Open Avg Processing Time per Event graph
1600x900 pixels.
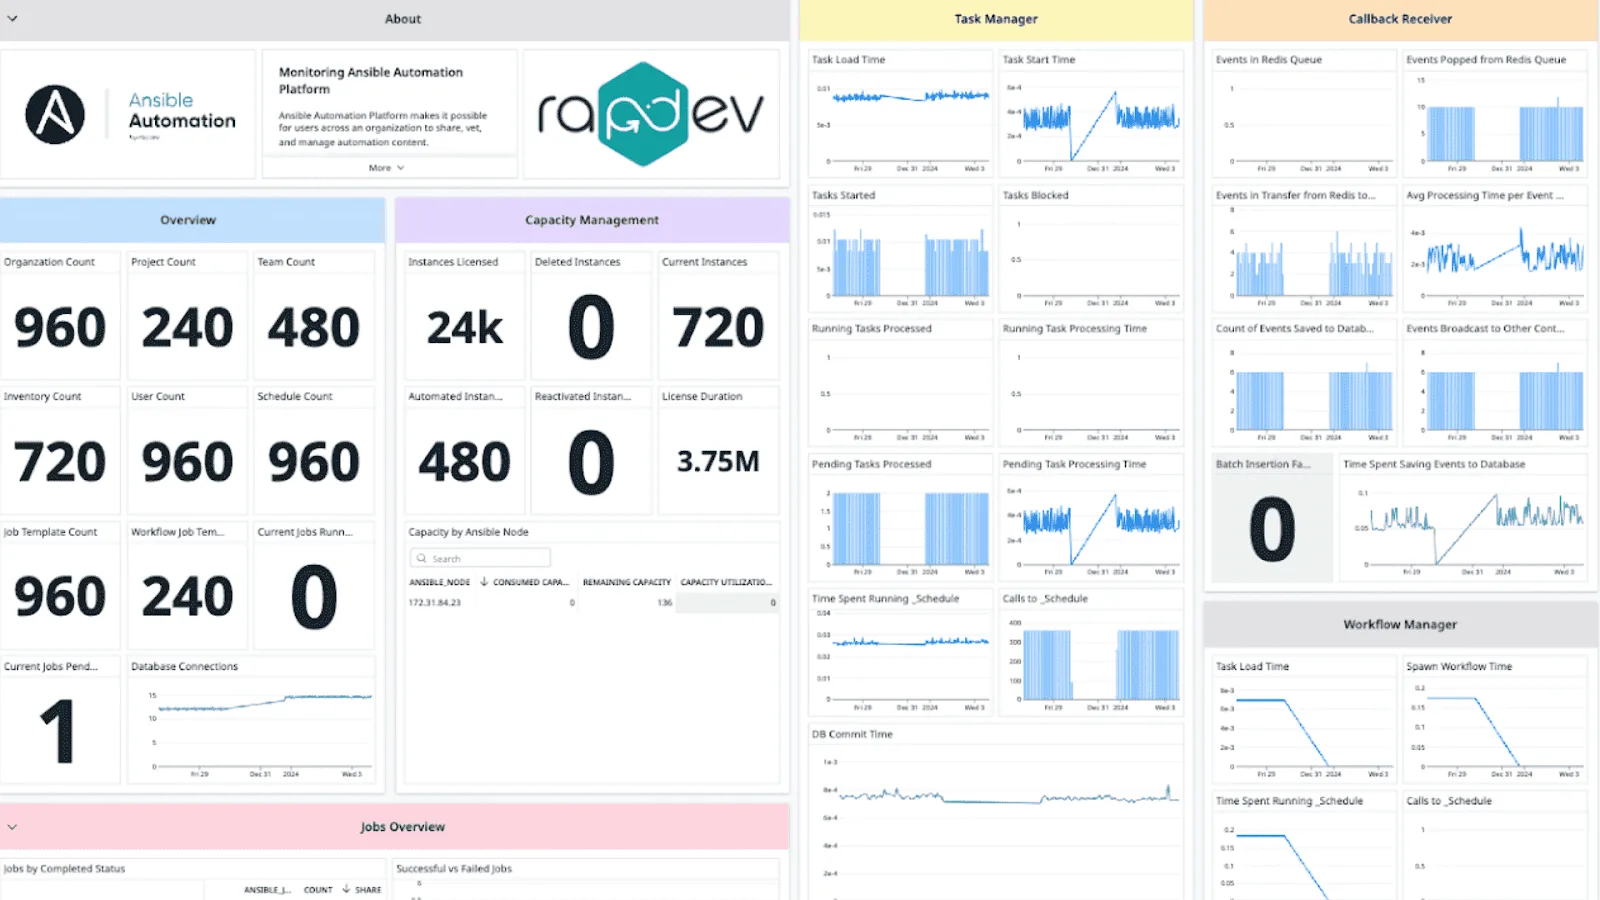1495,258
